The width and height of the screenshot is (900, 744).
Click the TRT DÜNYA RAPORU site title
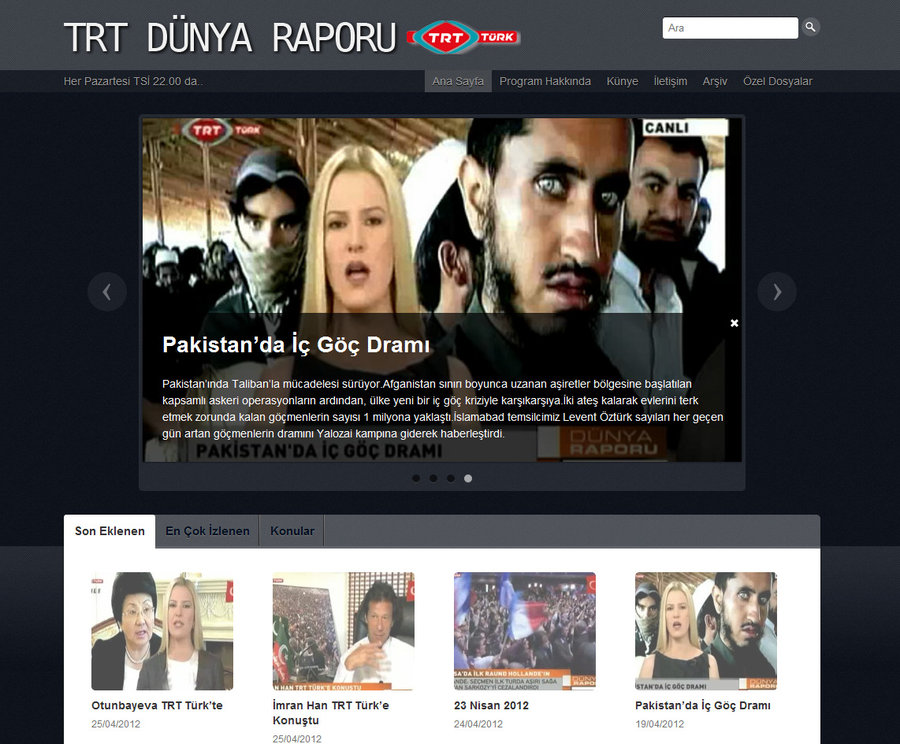click(x=230, y=38)
